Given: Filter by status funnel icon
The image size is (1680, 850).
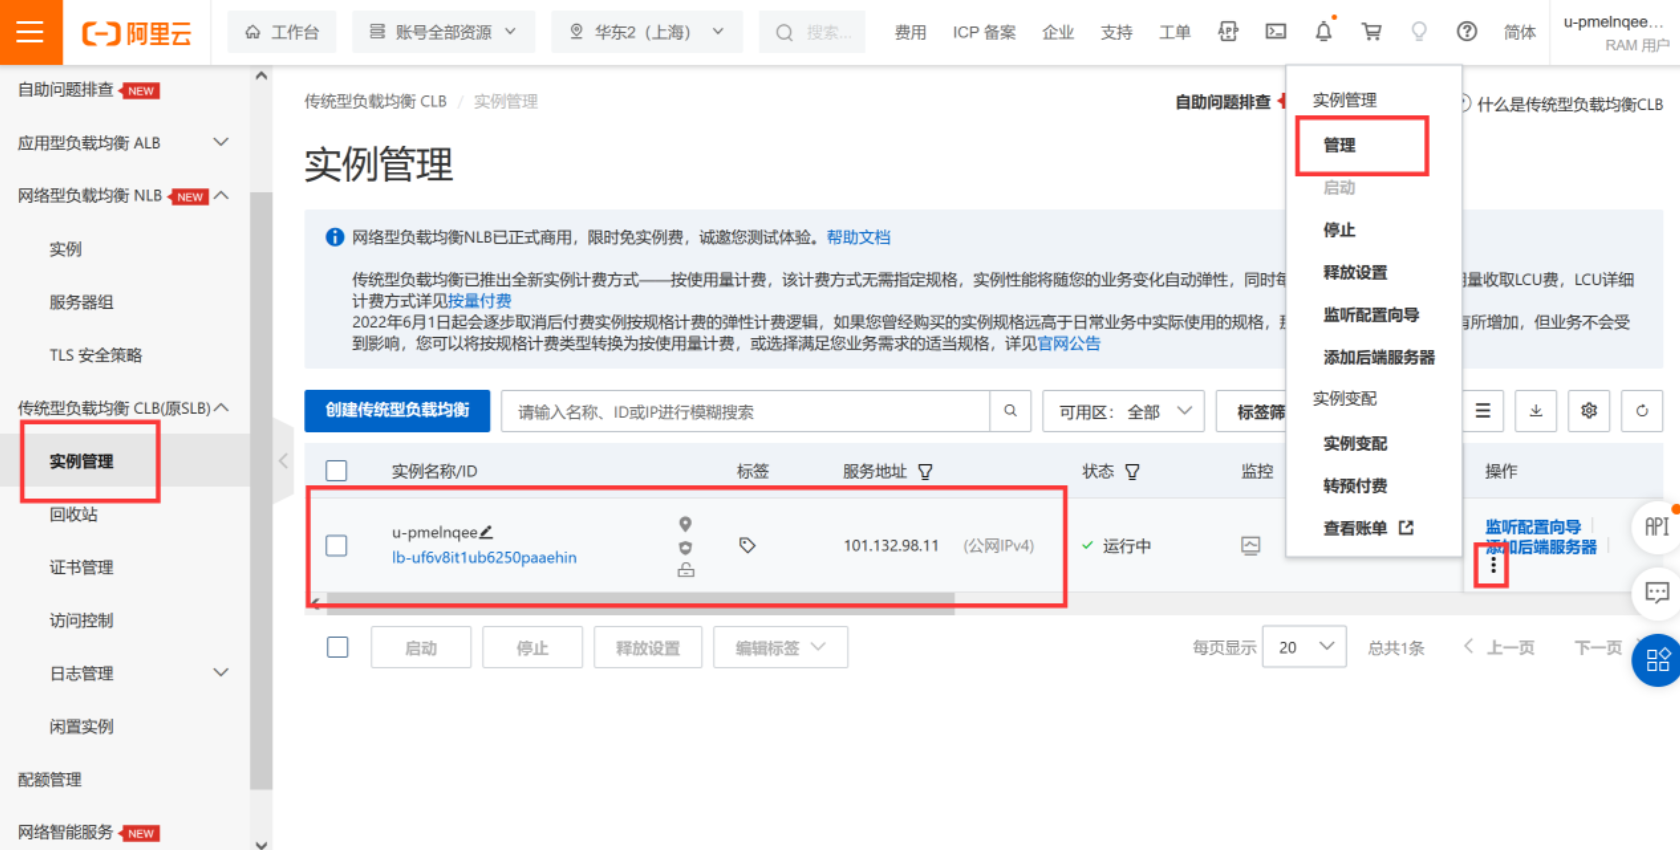Looking at the screenshot, I should pyautogui.click(x=1132, y=472).
